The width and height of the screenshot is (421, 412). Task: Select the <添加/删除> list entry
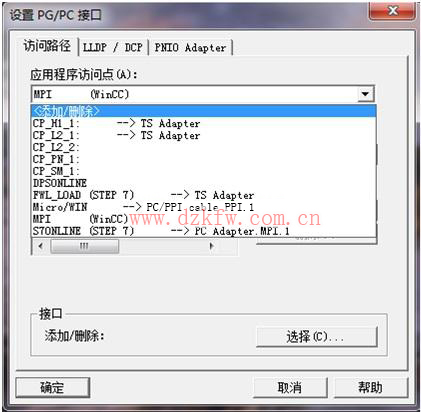(204, 111)
